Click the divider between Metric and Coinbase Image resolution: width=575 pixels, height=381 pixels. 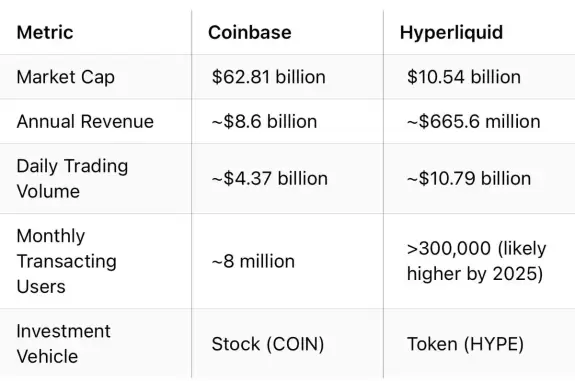[x=191, y=194]
